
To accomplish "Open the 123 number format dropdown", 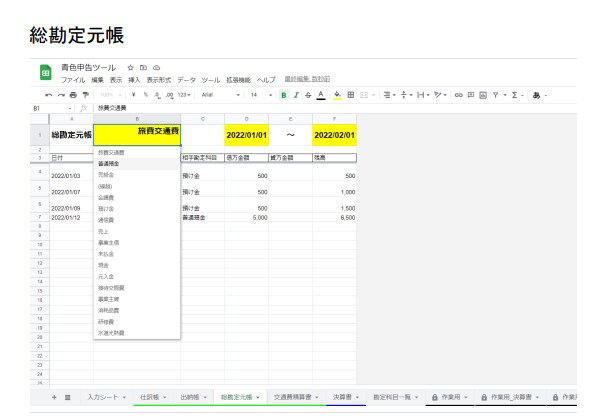I will (184, 95).
